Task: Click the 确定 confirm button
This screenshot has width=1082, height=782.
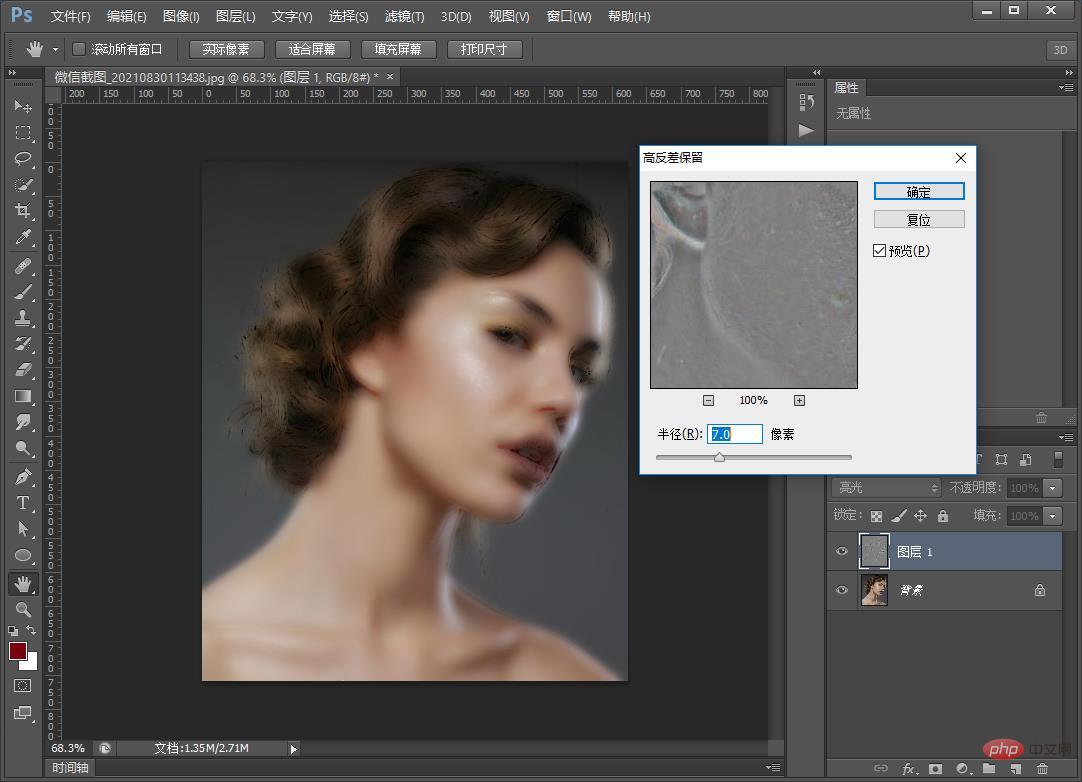Action: [x=918, y=192]
